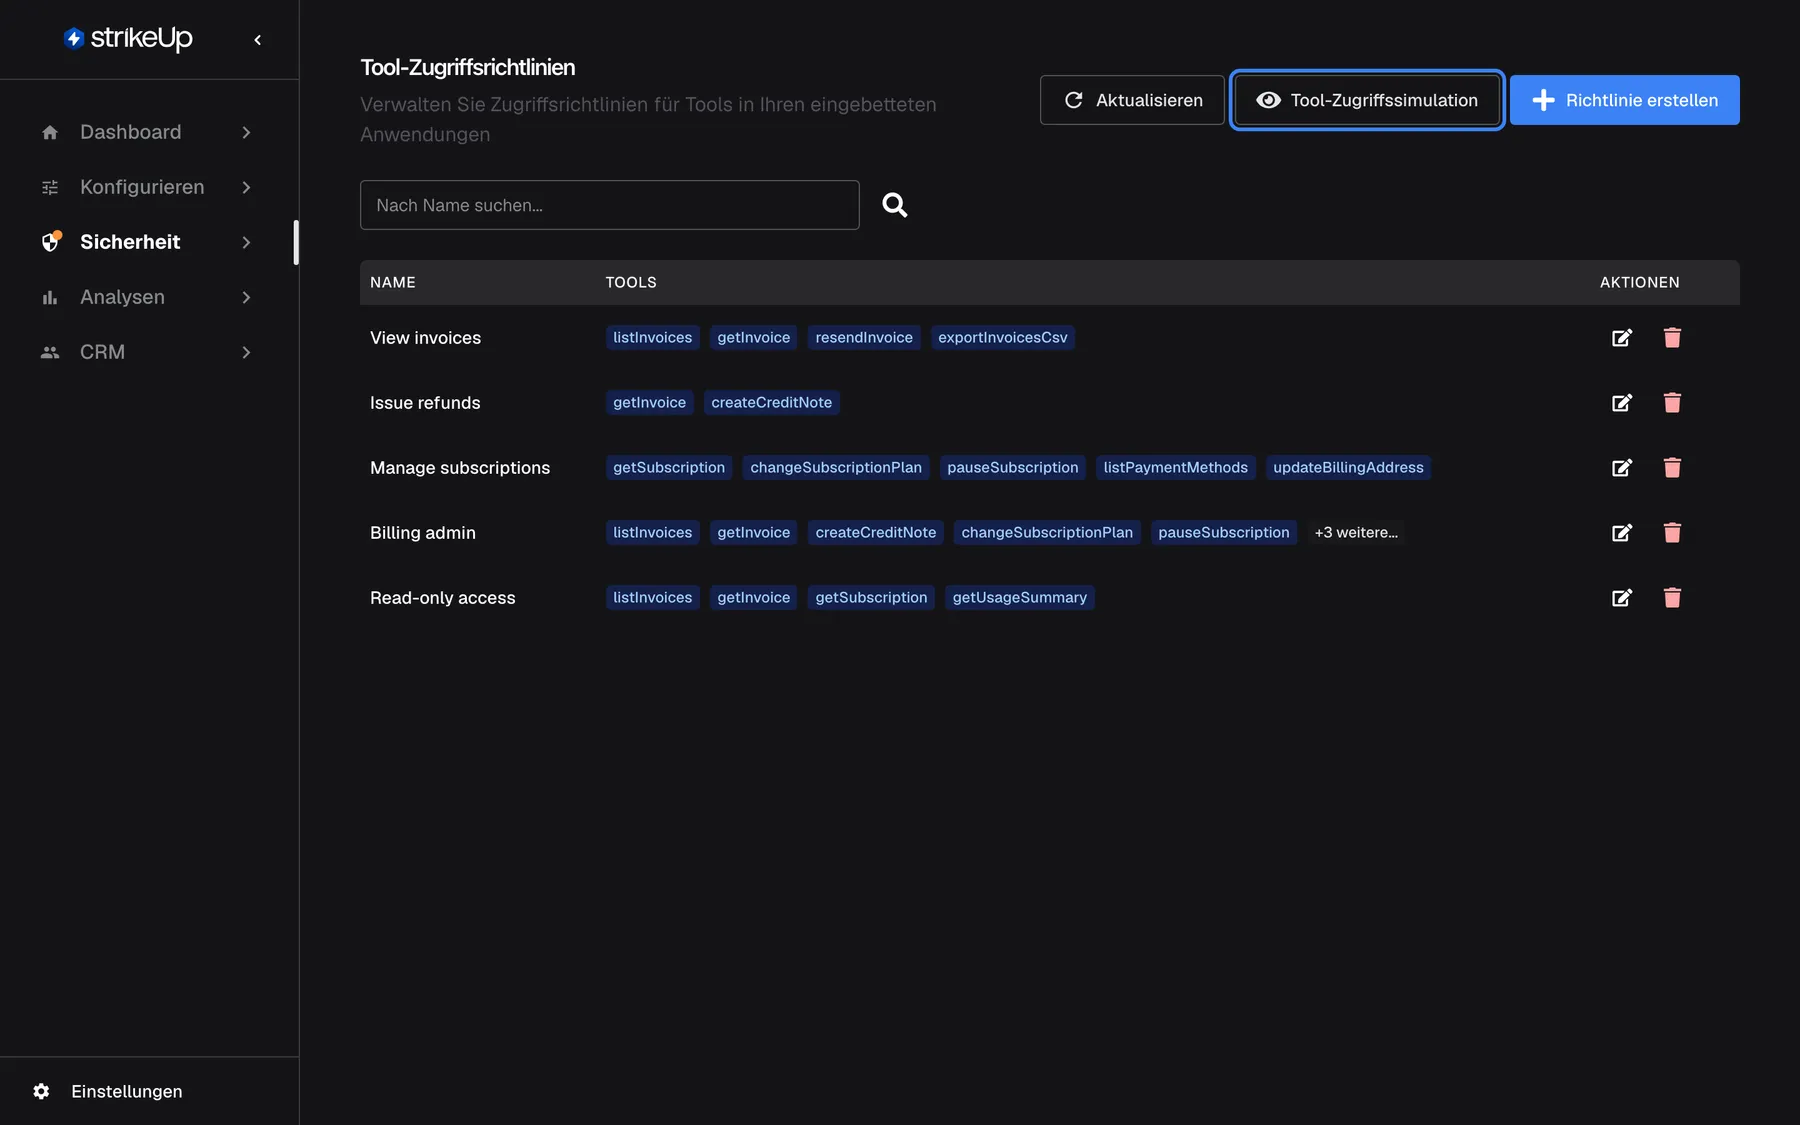Edit the Read-only access policy
This screenshot has width=1800, height=1125.
tap(1622, 598)
